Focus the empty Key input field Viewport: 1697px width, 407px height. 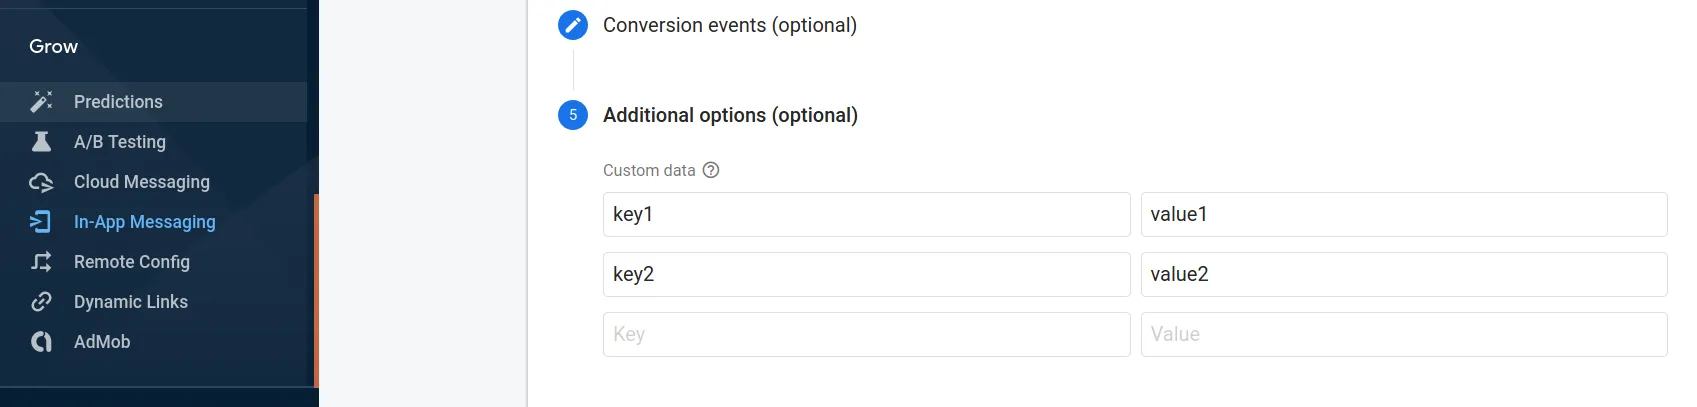(866, 334)
